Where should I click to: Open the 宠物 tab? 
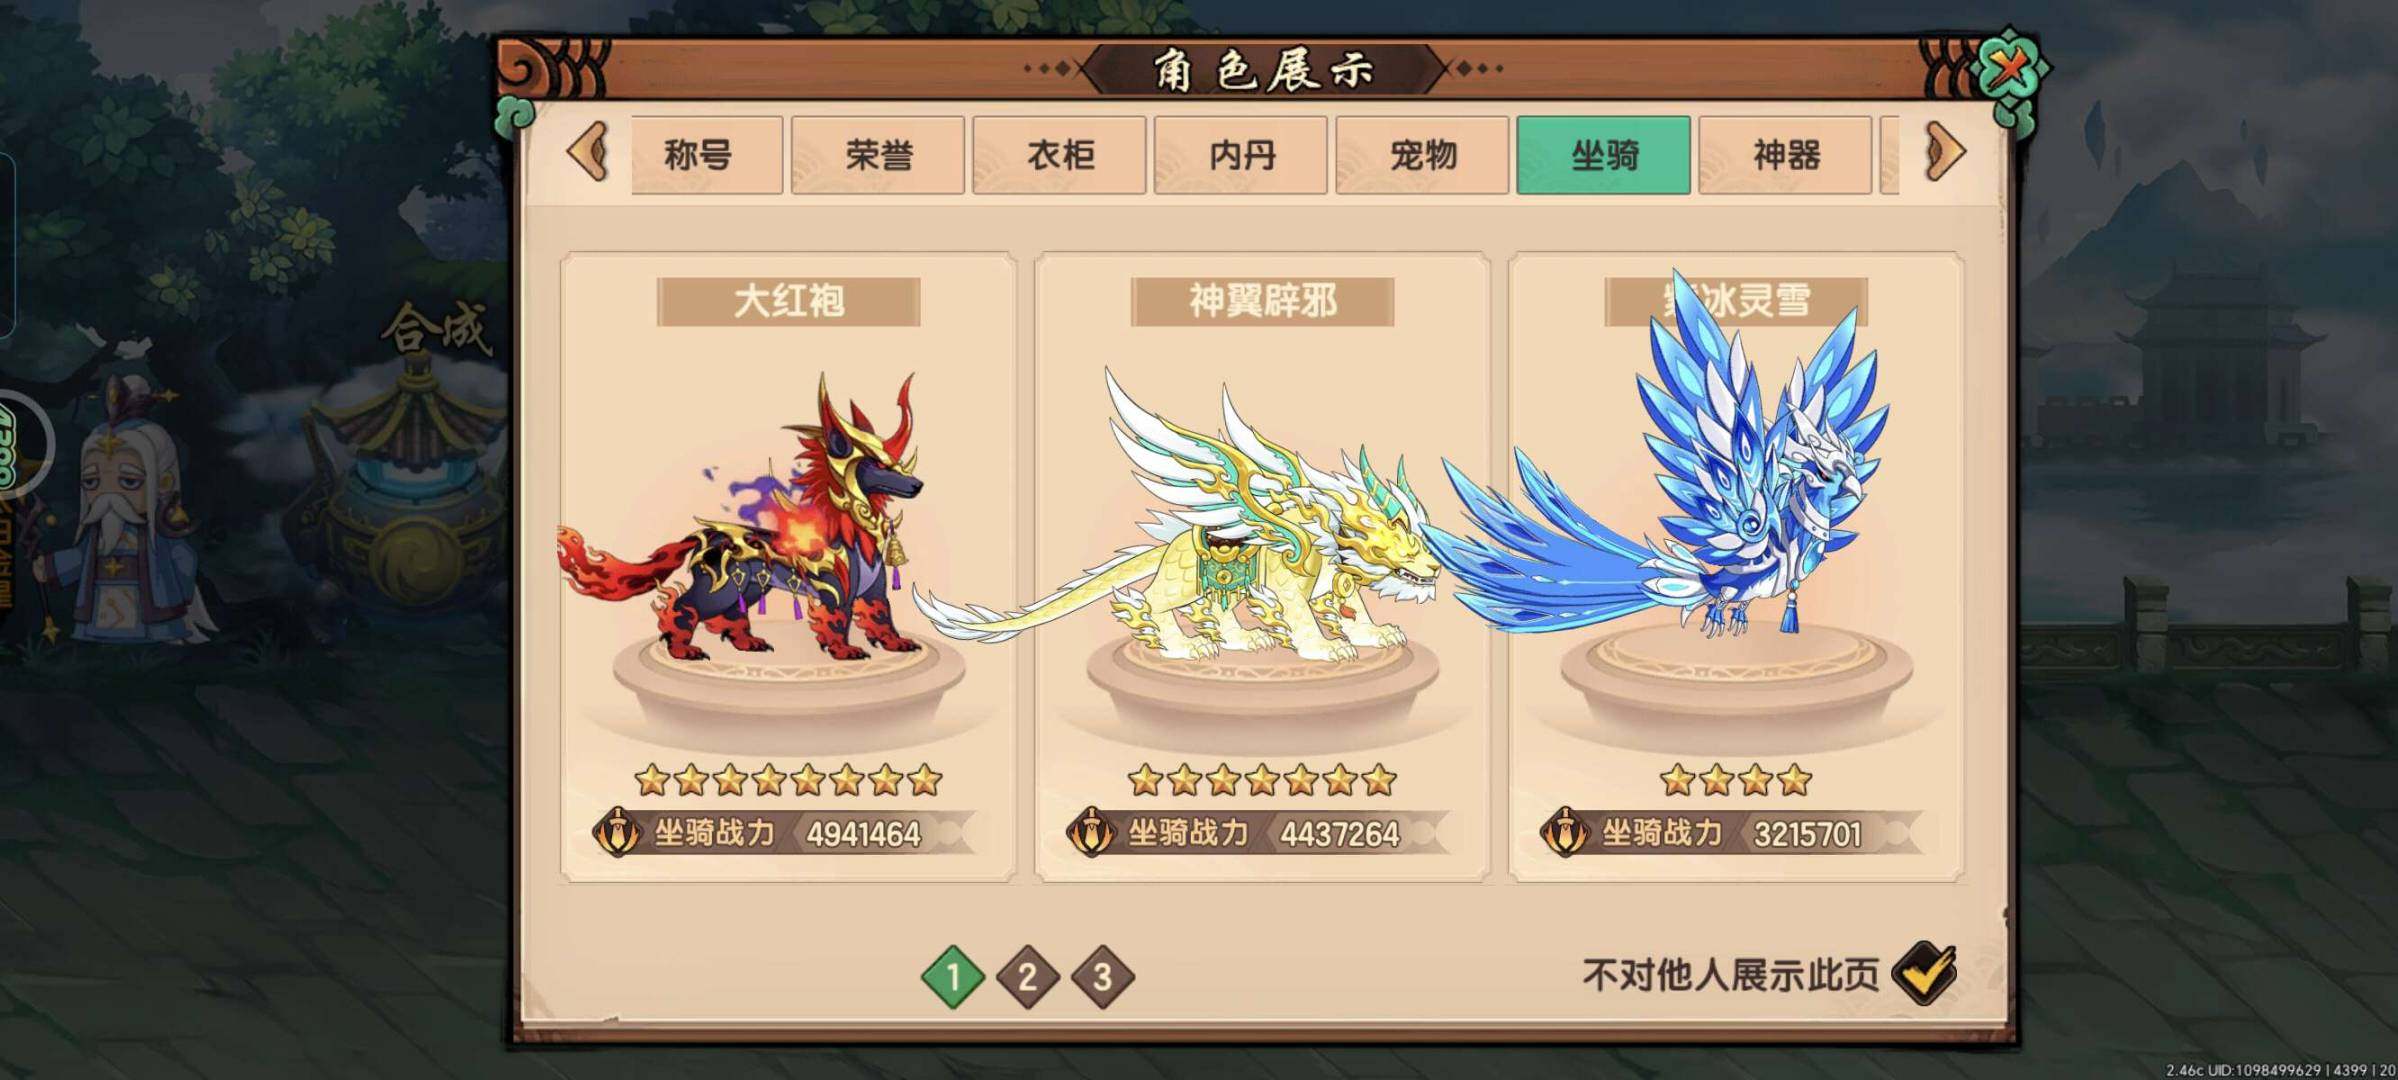(x=1422, y=155)
